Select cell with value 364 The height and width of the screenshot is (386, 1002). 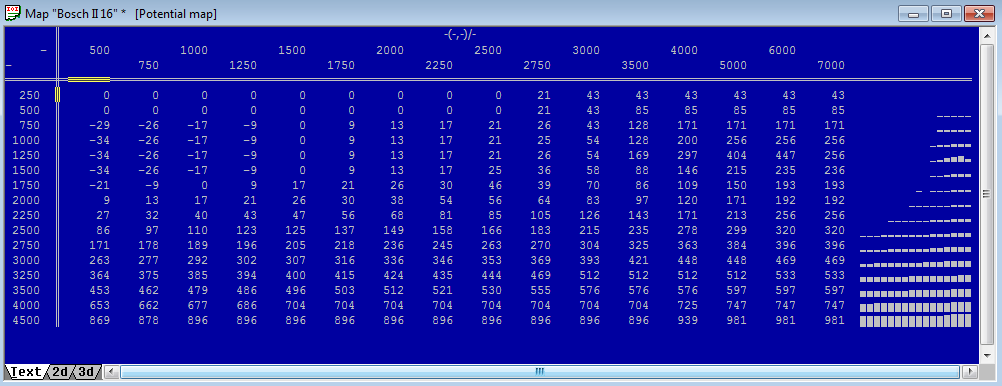(99, 275)
